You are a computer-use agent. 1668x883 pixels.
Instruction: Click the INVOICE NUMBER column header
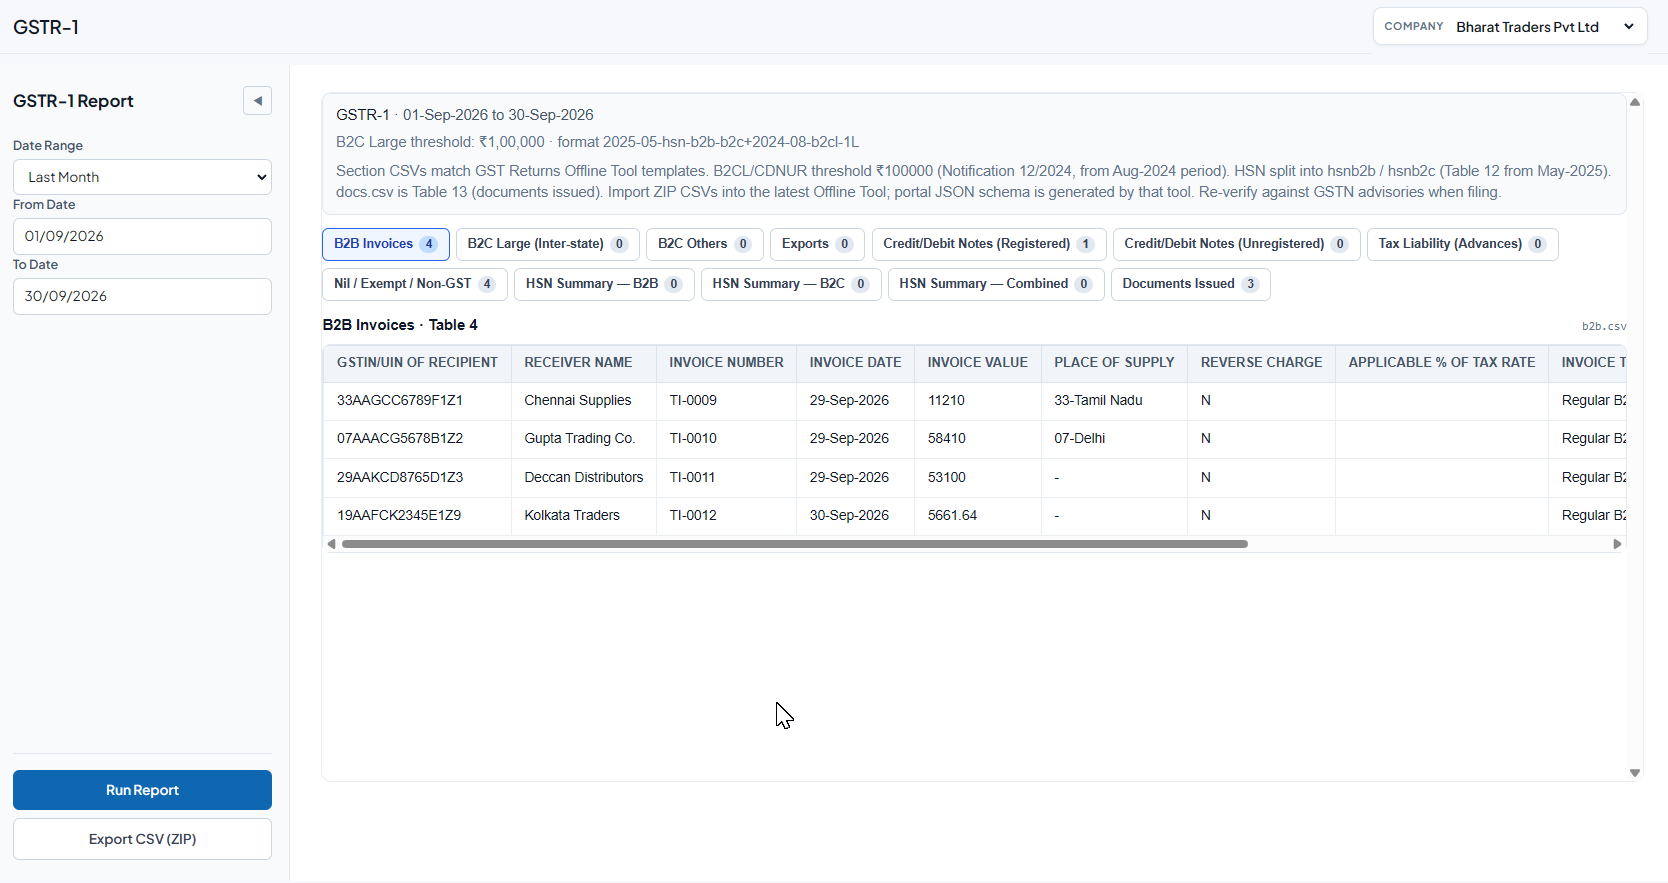[x=726, y=363]
